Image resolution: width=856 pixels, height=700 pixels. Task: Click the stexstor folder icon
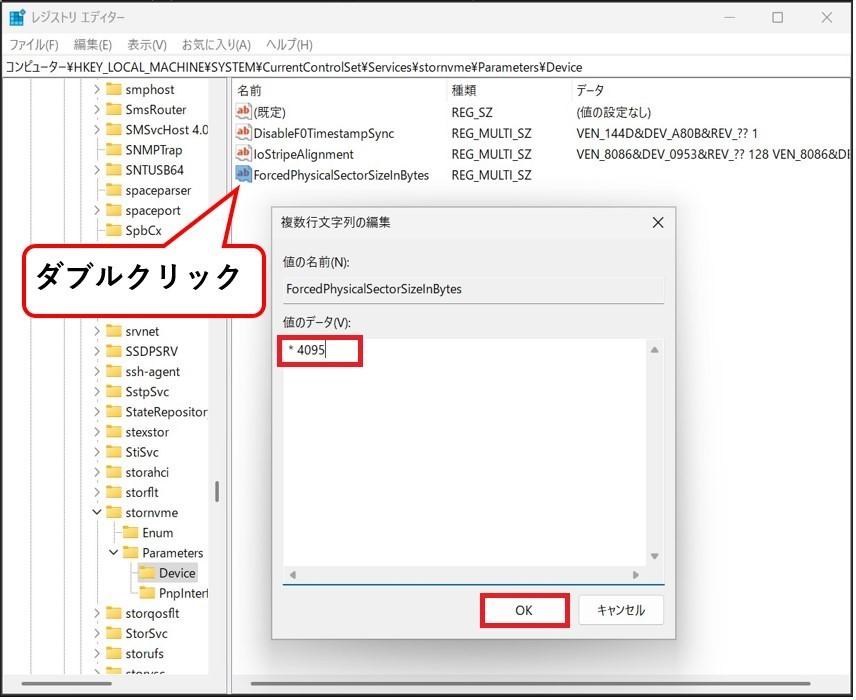113,432
